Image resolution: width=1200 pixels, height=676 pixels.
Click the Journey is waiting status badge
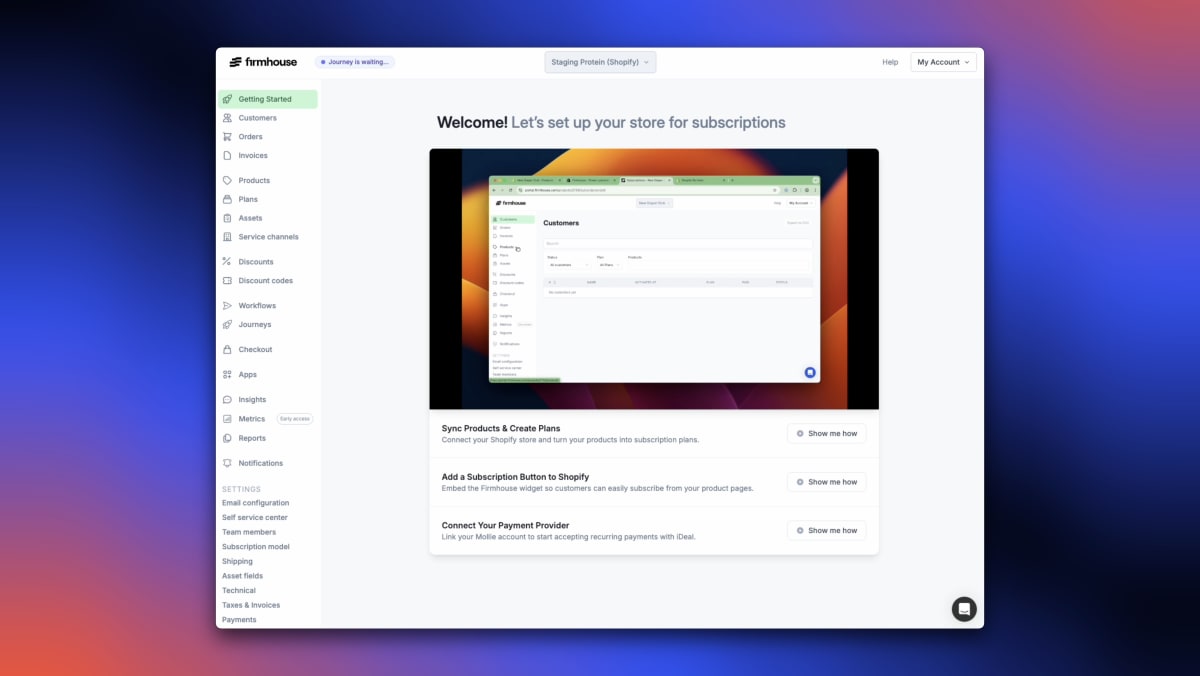[355, 62]
